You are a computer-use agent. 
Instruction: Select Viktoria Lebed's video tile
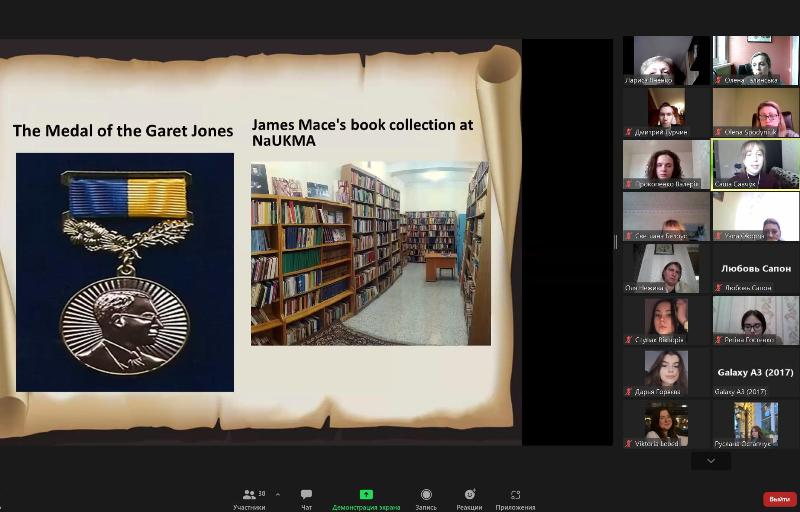pyautogui.click(x=666, y=424)
